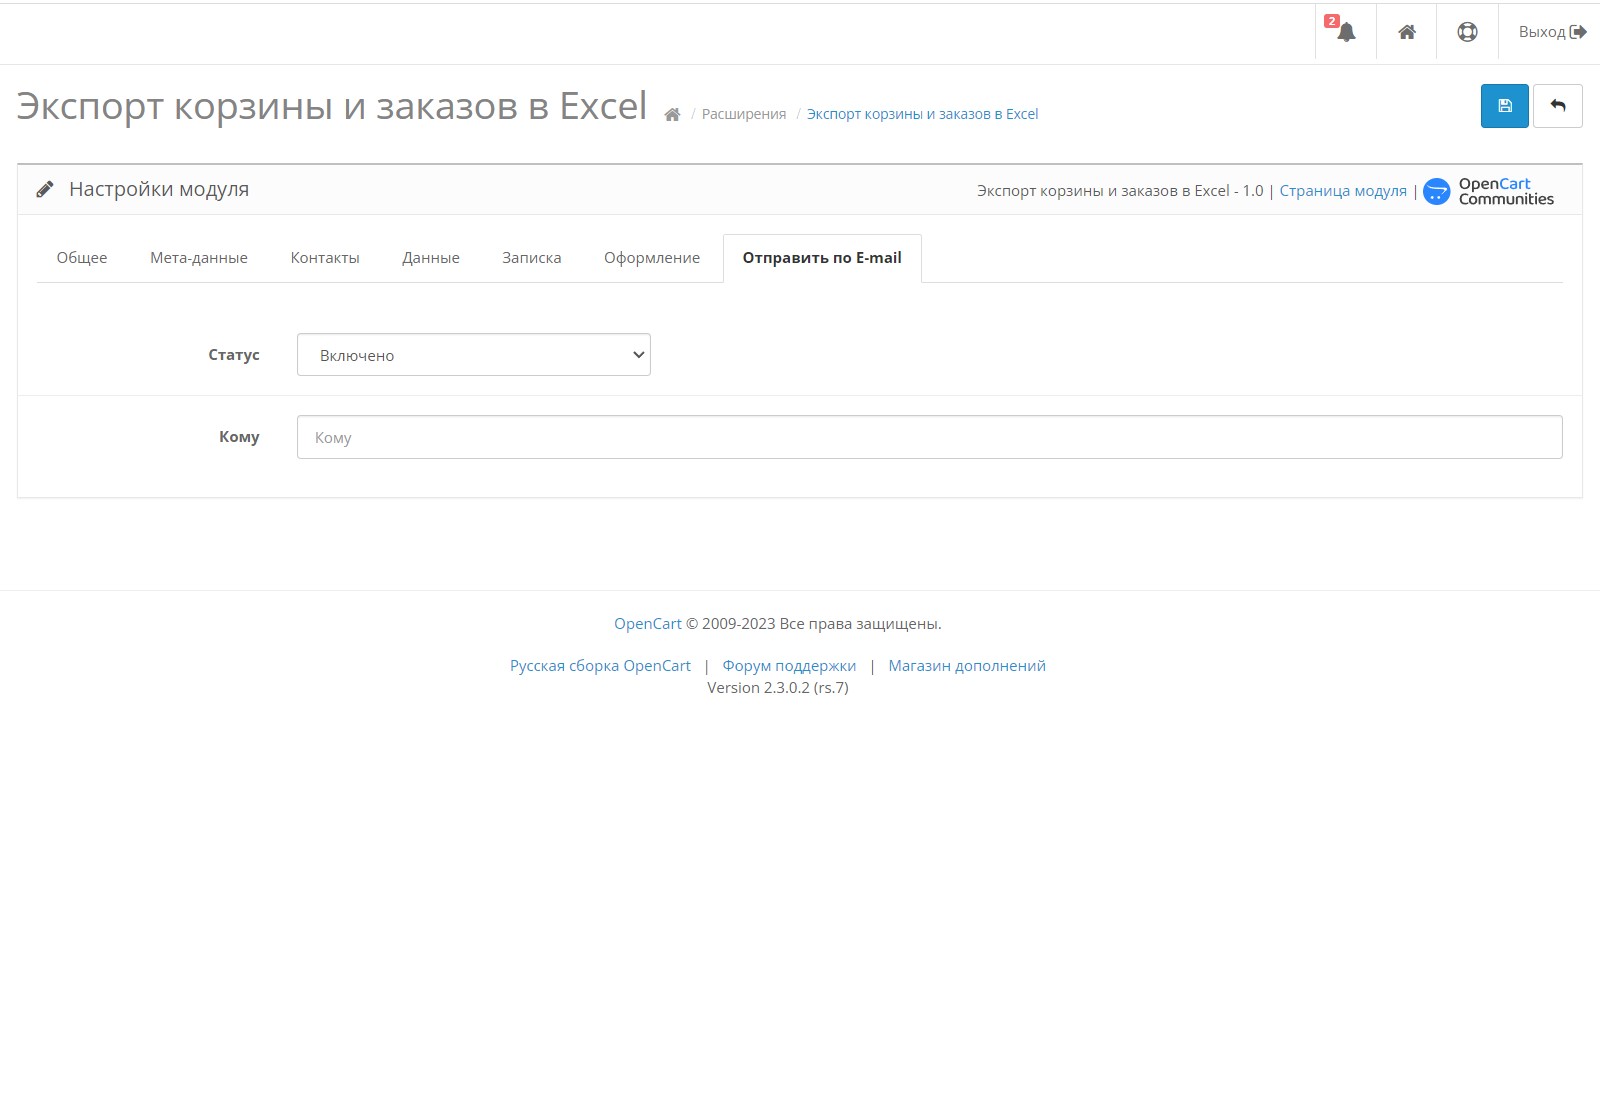Open the Оформление tab
1600x1100 pixels.
pyautogui.click(x=652, y=258)
